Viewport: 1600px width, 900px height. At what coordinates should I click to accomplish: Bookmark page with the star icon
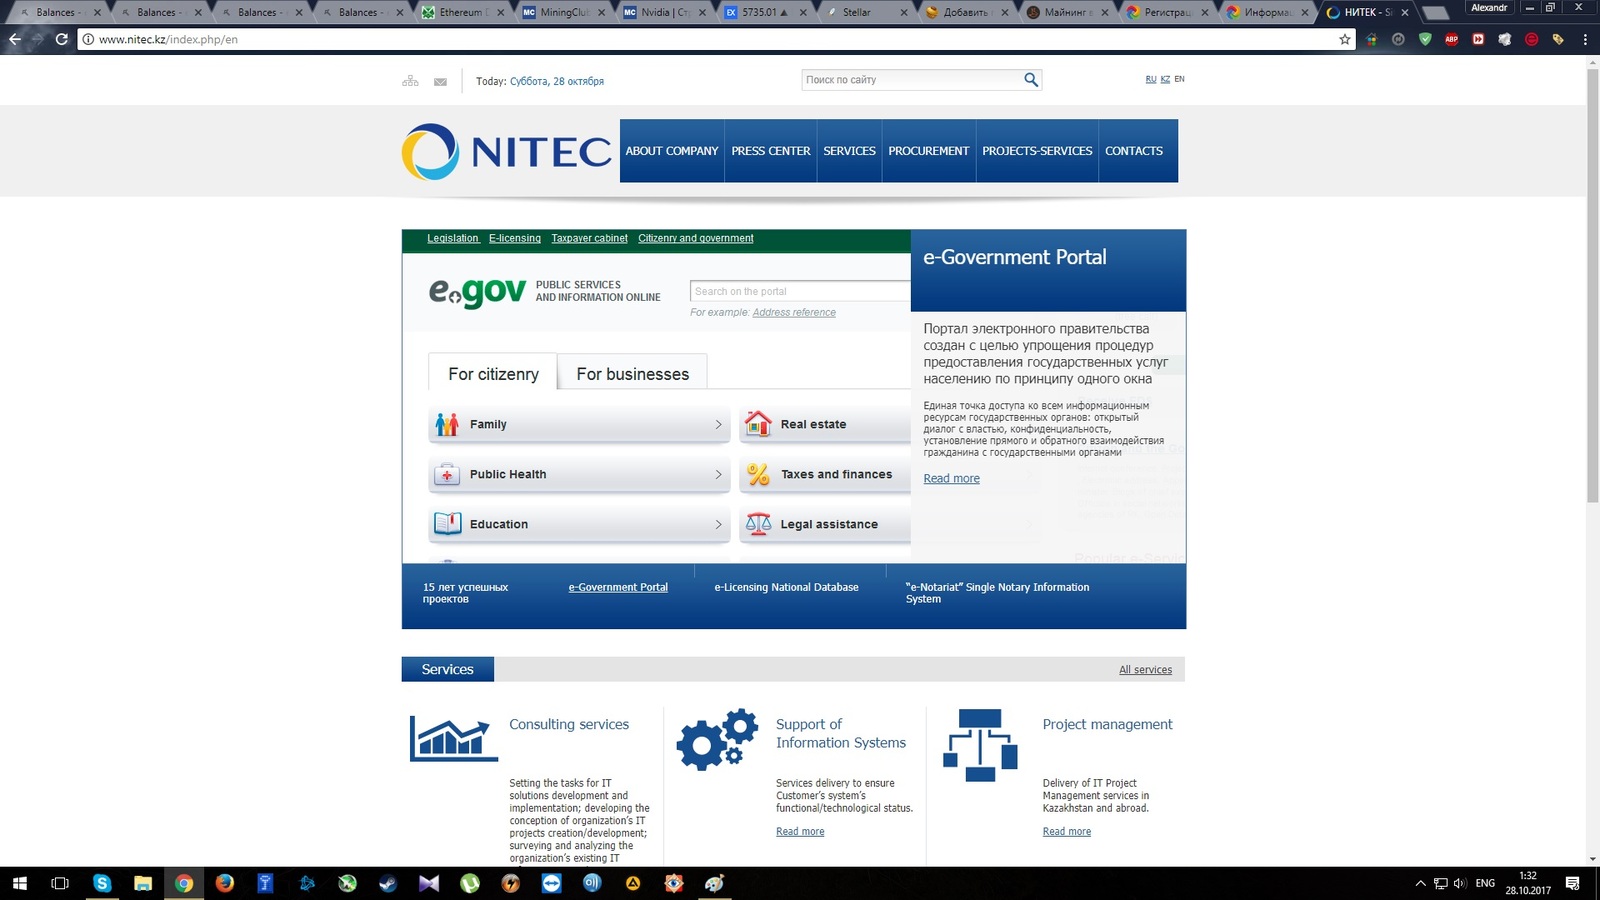pos(1345,40)
